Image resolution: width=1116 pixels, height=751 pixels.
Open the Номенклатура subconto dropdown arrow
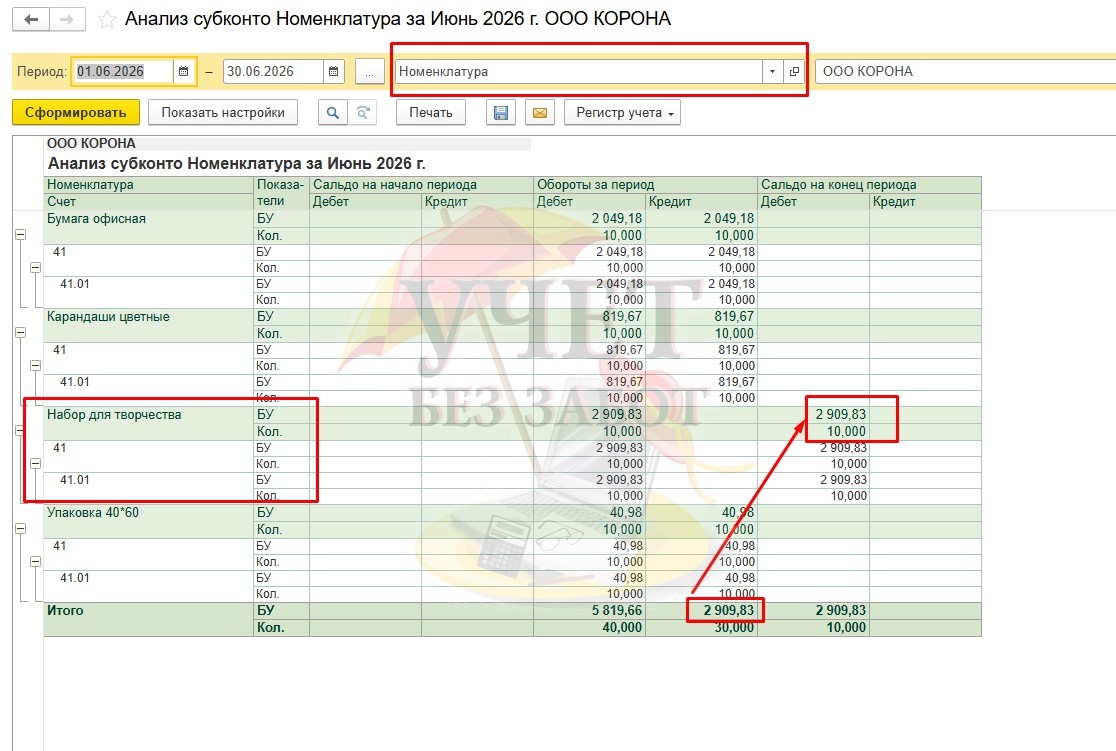[772, 71]
